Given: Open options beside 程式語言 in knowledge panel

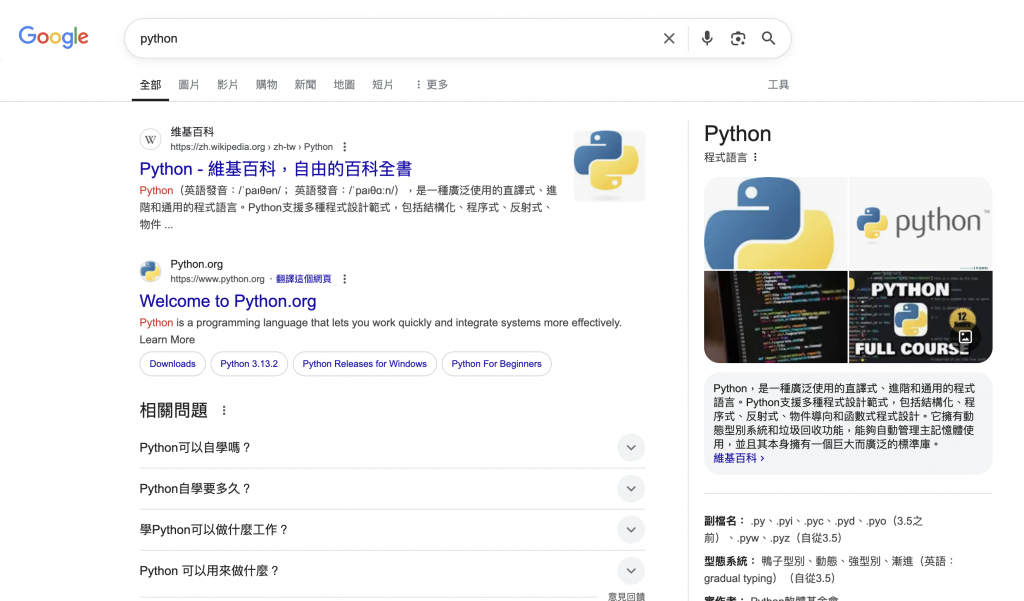Looking at the screenshot, I should point(756,157).
